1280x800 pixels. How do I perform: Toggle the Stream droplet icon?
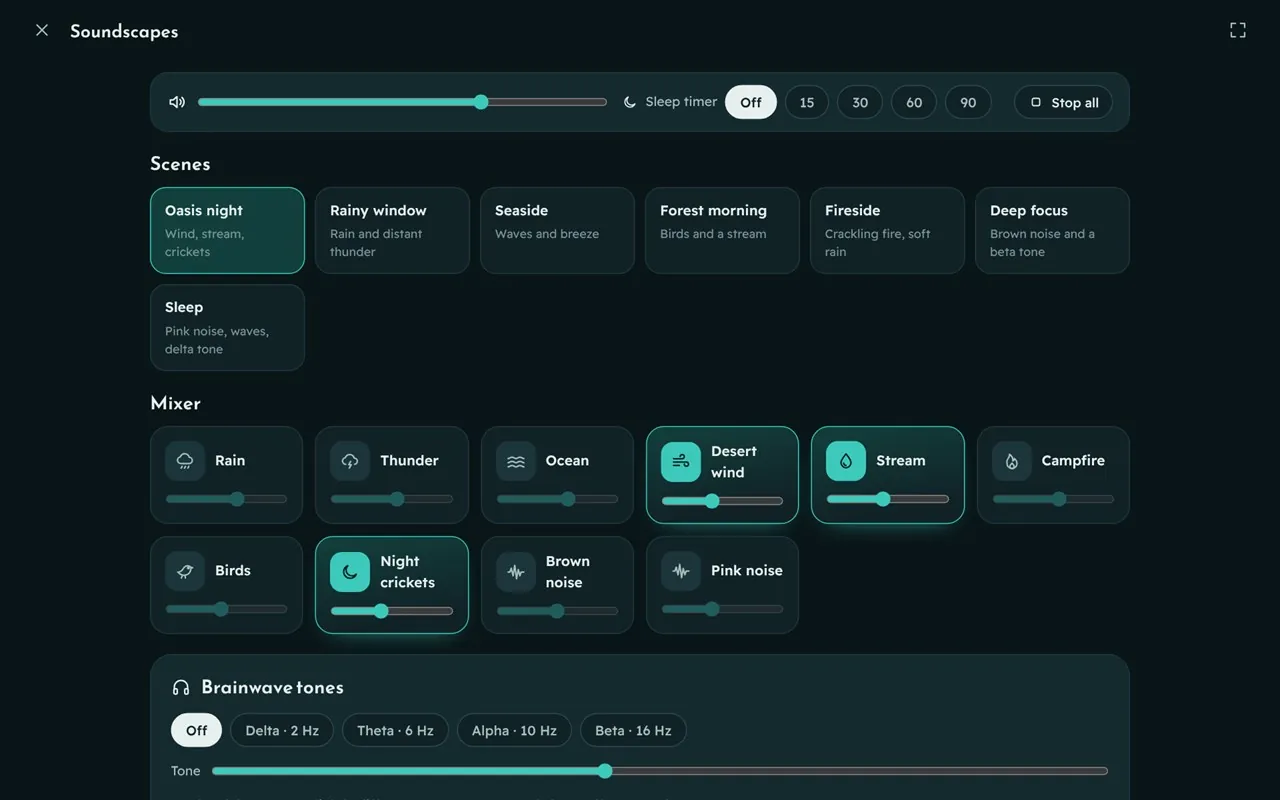tap(846, 461)
